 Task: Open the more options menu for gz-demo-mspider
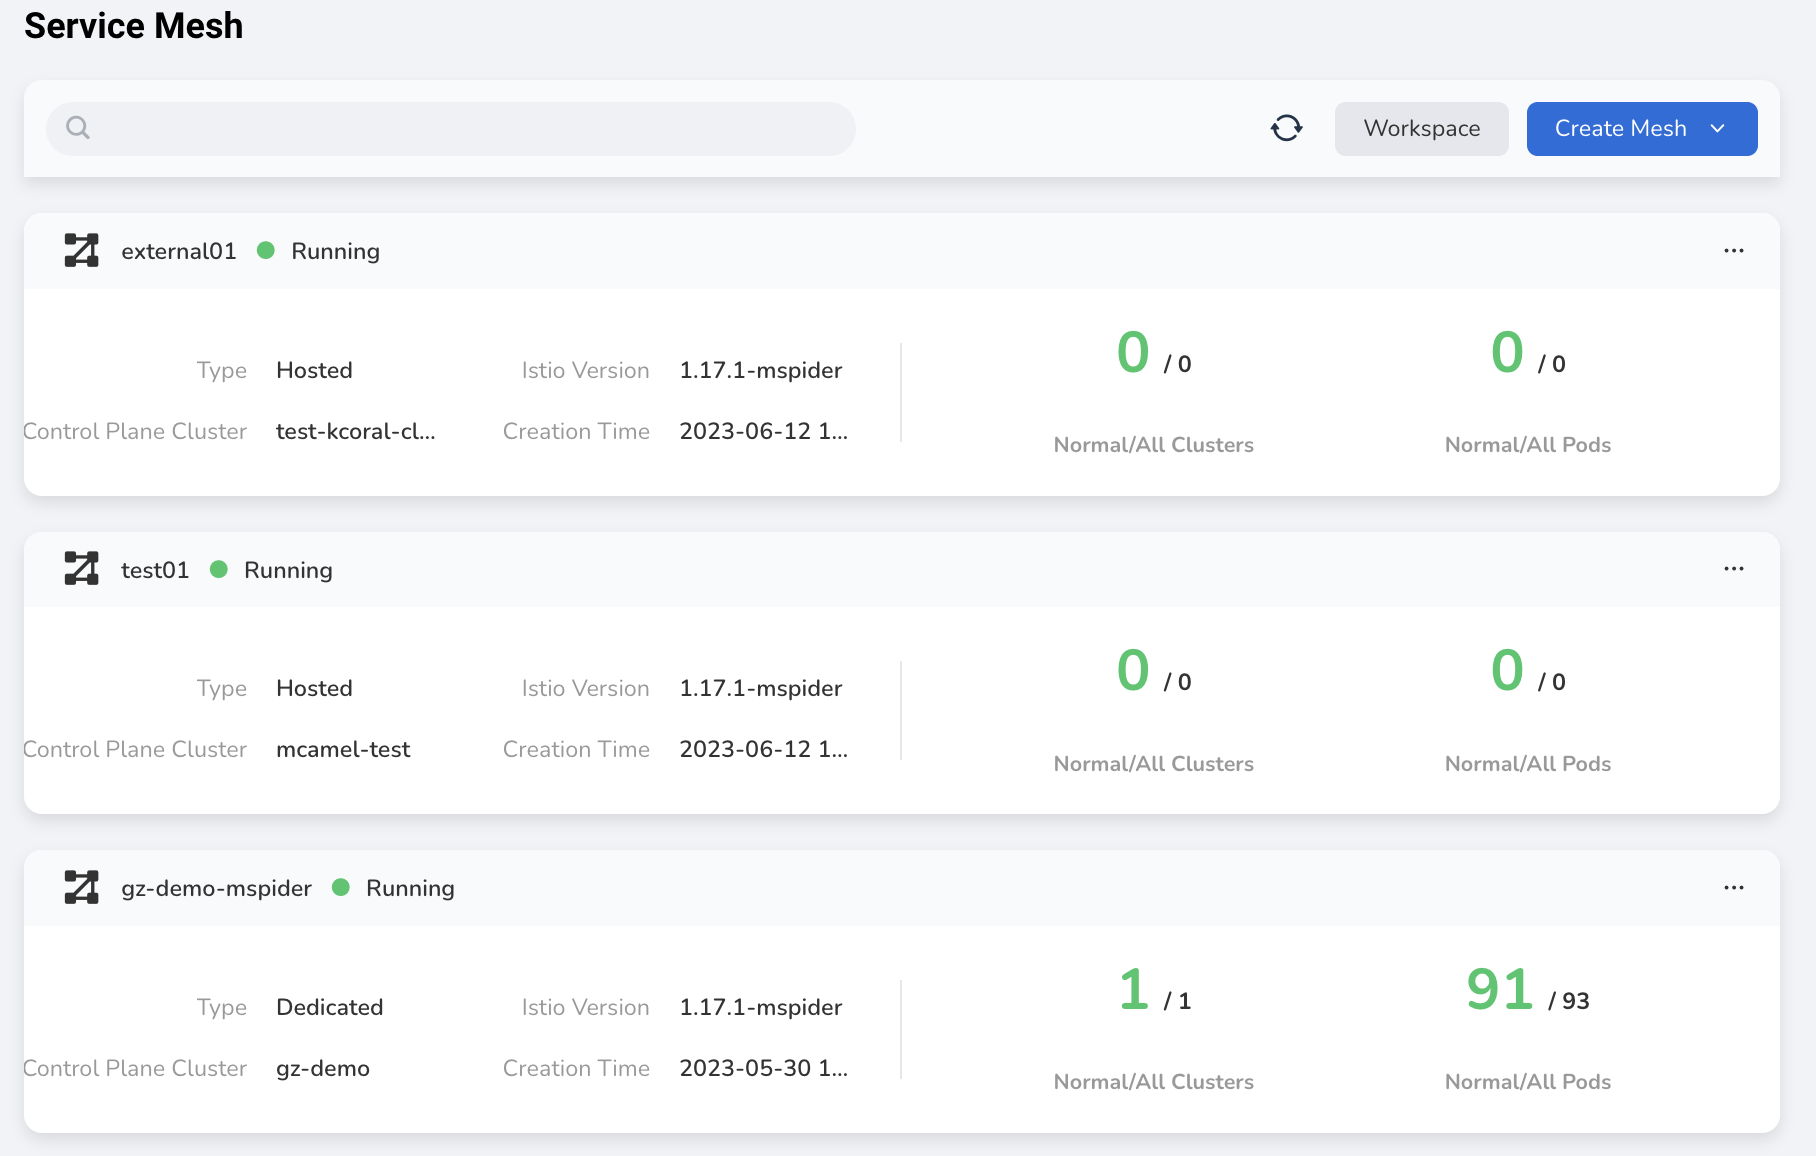tap(1734, 888)
